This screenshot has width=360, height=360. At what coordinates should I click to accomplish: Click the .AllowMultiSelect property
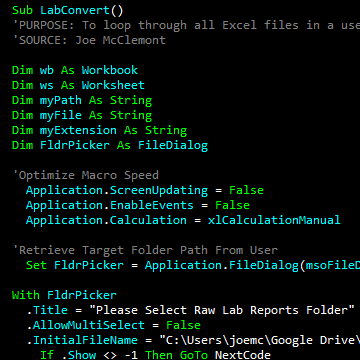point(86,325)
